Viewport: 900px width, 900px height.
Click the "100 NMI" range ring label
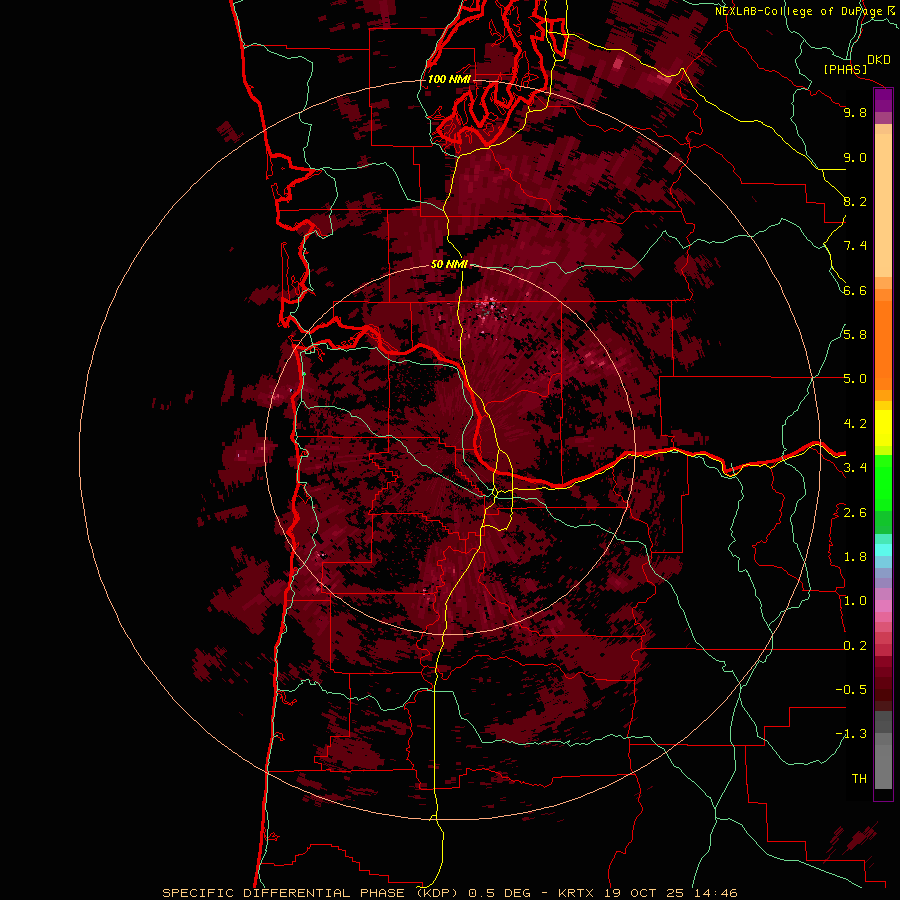point(449,79)
